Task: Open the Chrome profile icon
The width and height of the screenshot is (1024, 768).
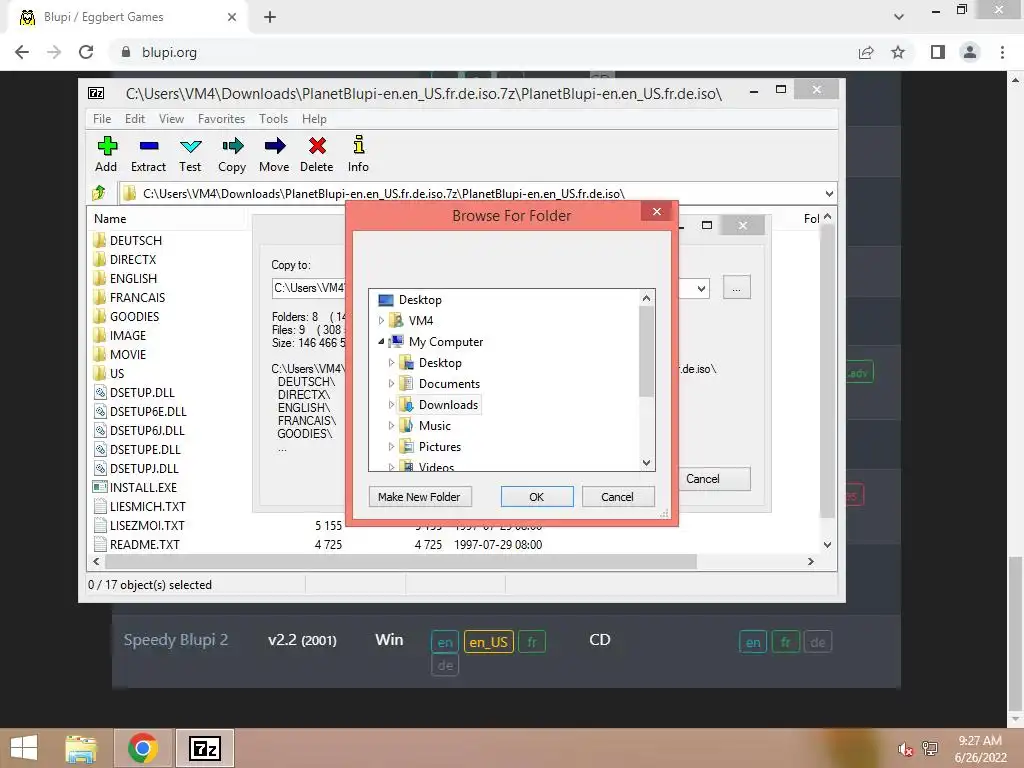Action: [x=970, y=52]
